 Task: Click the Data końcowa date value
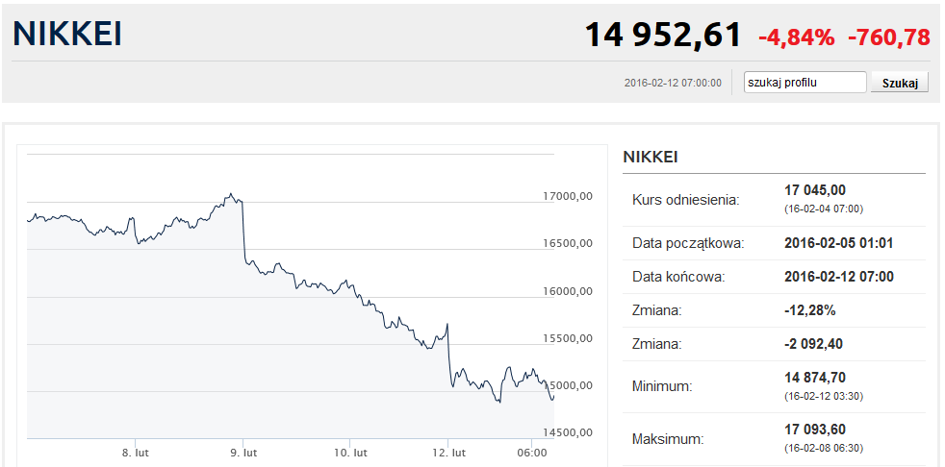840,277
